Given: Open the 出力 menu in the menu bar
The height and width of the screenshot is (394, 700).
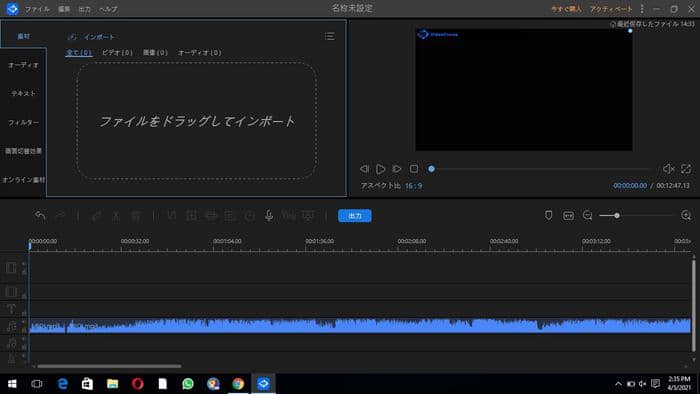Looking at the screenshot, I should click(84, 9).
